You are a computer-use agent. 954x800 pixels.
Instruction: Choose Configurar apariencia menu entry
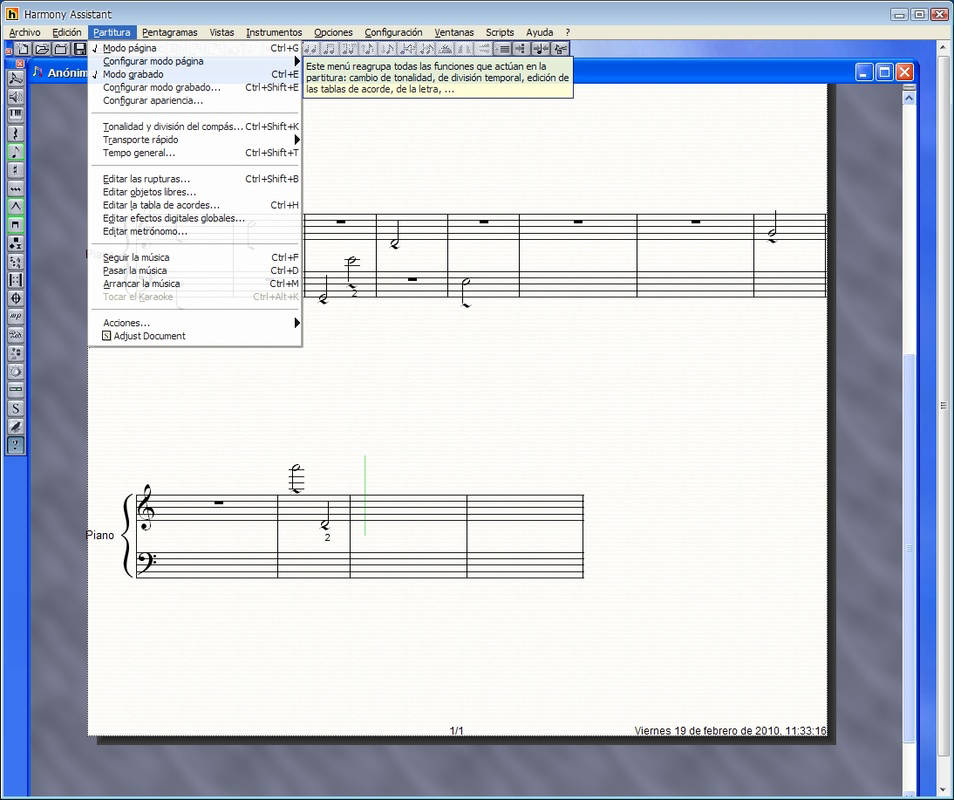tap(195, 101)
